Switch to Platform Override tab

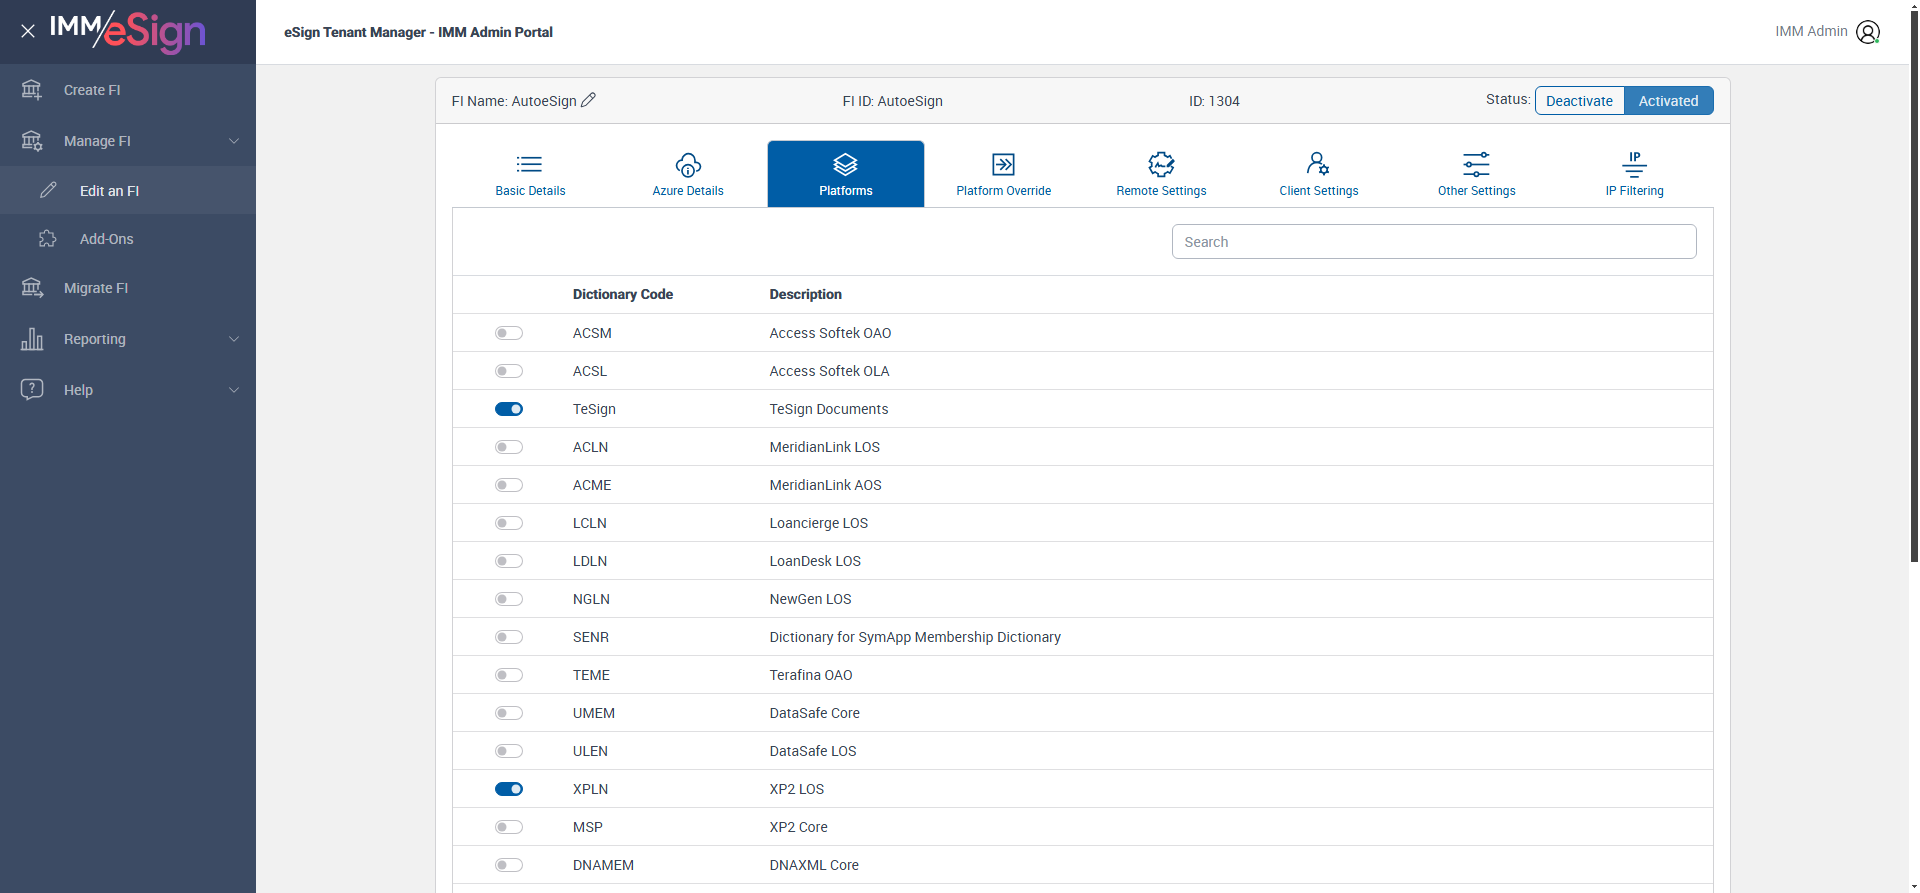click(x=1003, y=174)
